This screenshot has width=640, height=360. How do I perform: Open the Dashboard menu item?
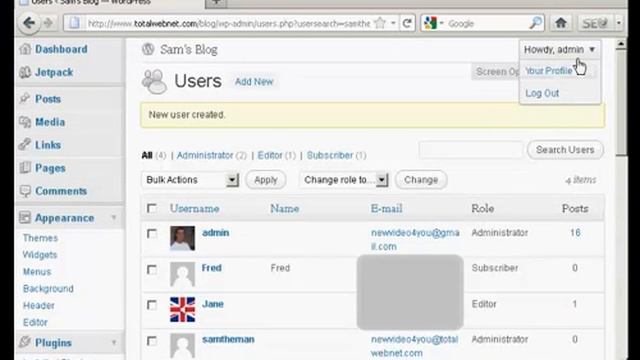[61, 49]
